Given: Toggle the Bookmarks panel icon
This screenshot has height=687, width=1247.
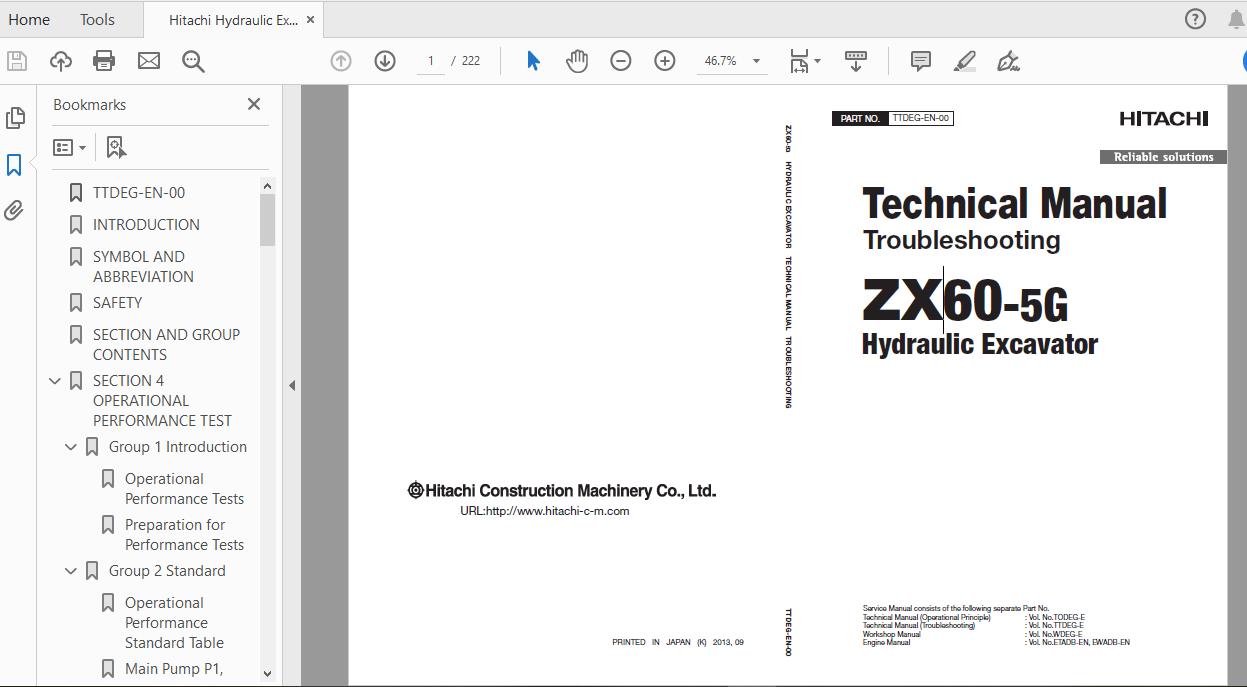Looking at the screenshot, I should click(x=14, y=165).
